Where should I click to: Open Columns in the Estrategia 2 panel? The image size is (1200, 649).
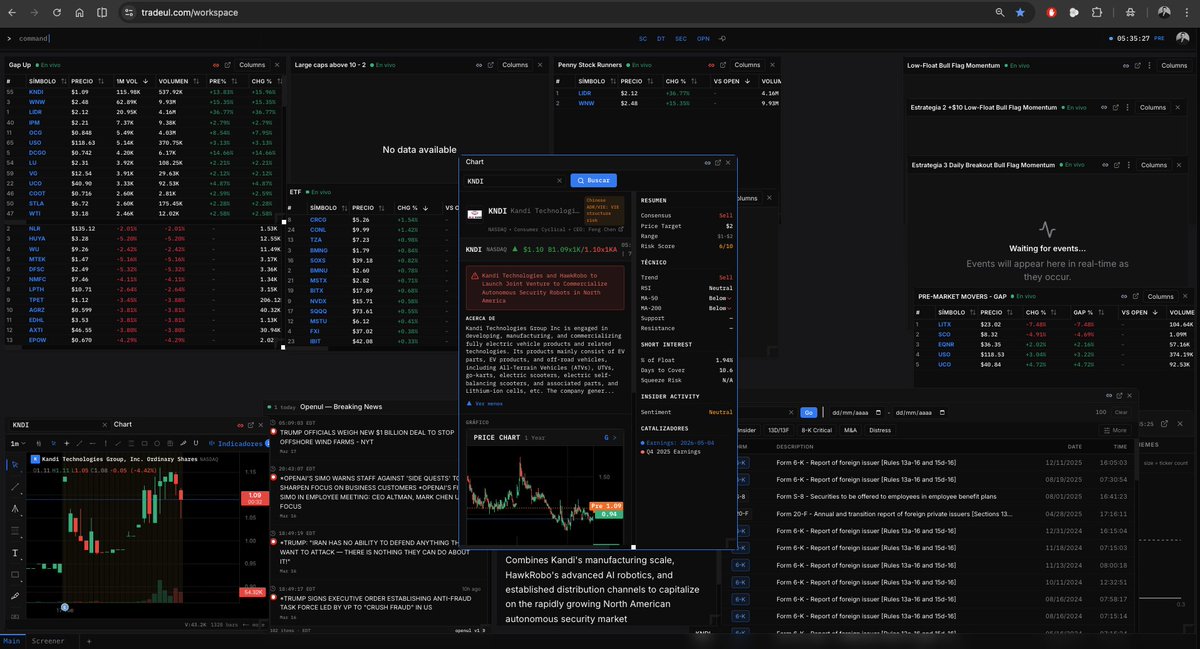tap(1153, 107)
